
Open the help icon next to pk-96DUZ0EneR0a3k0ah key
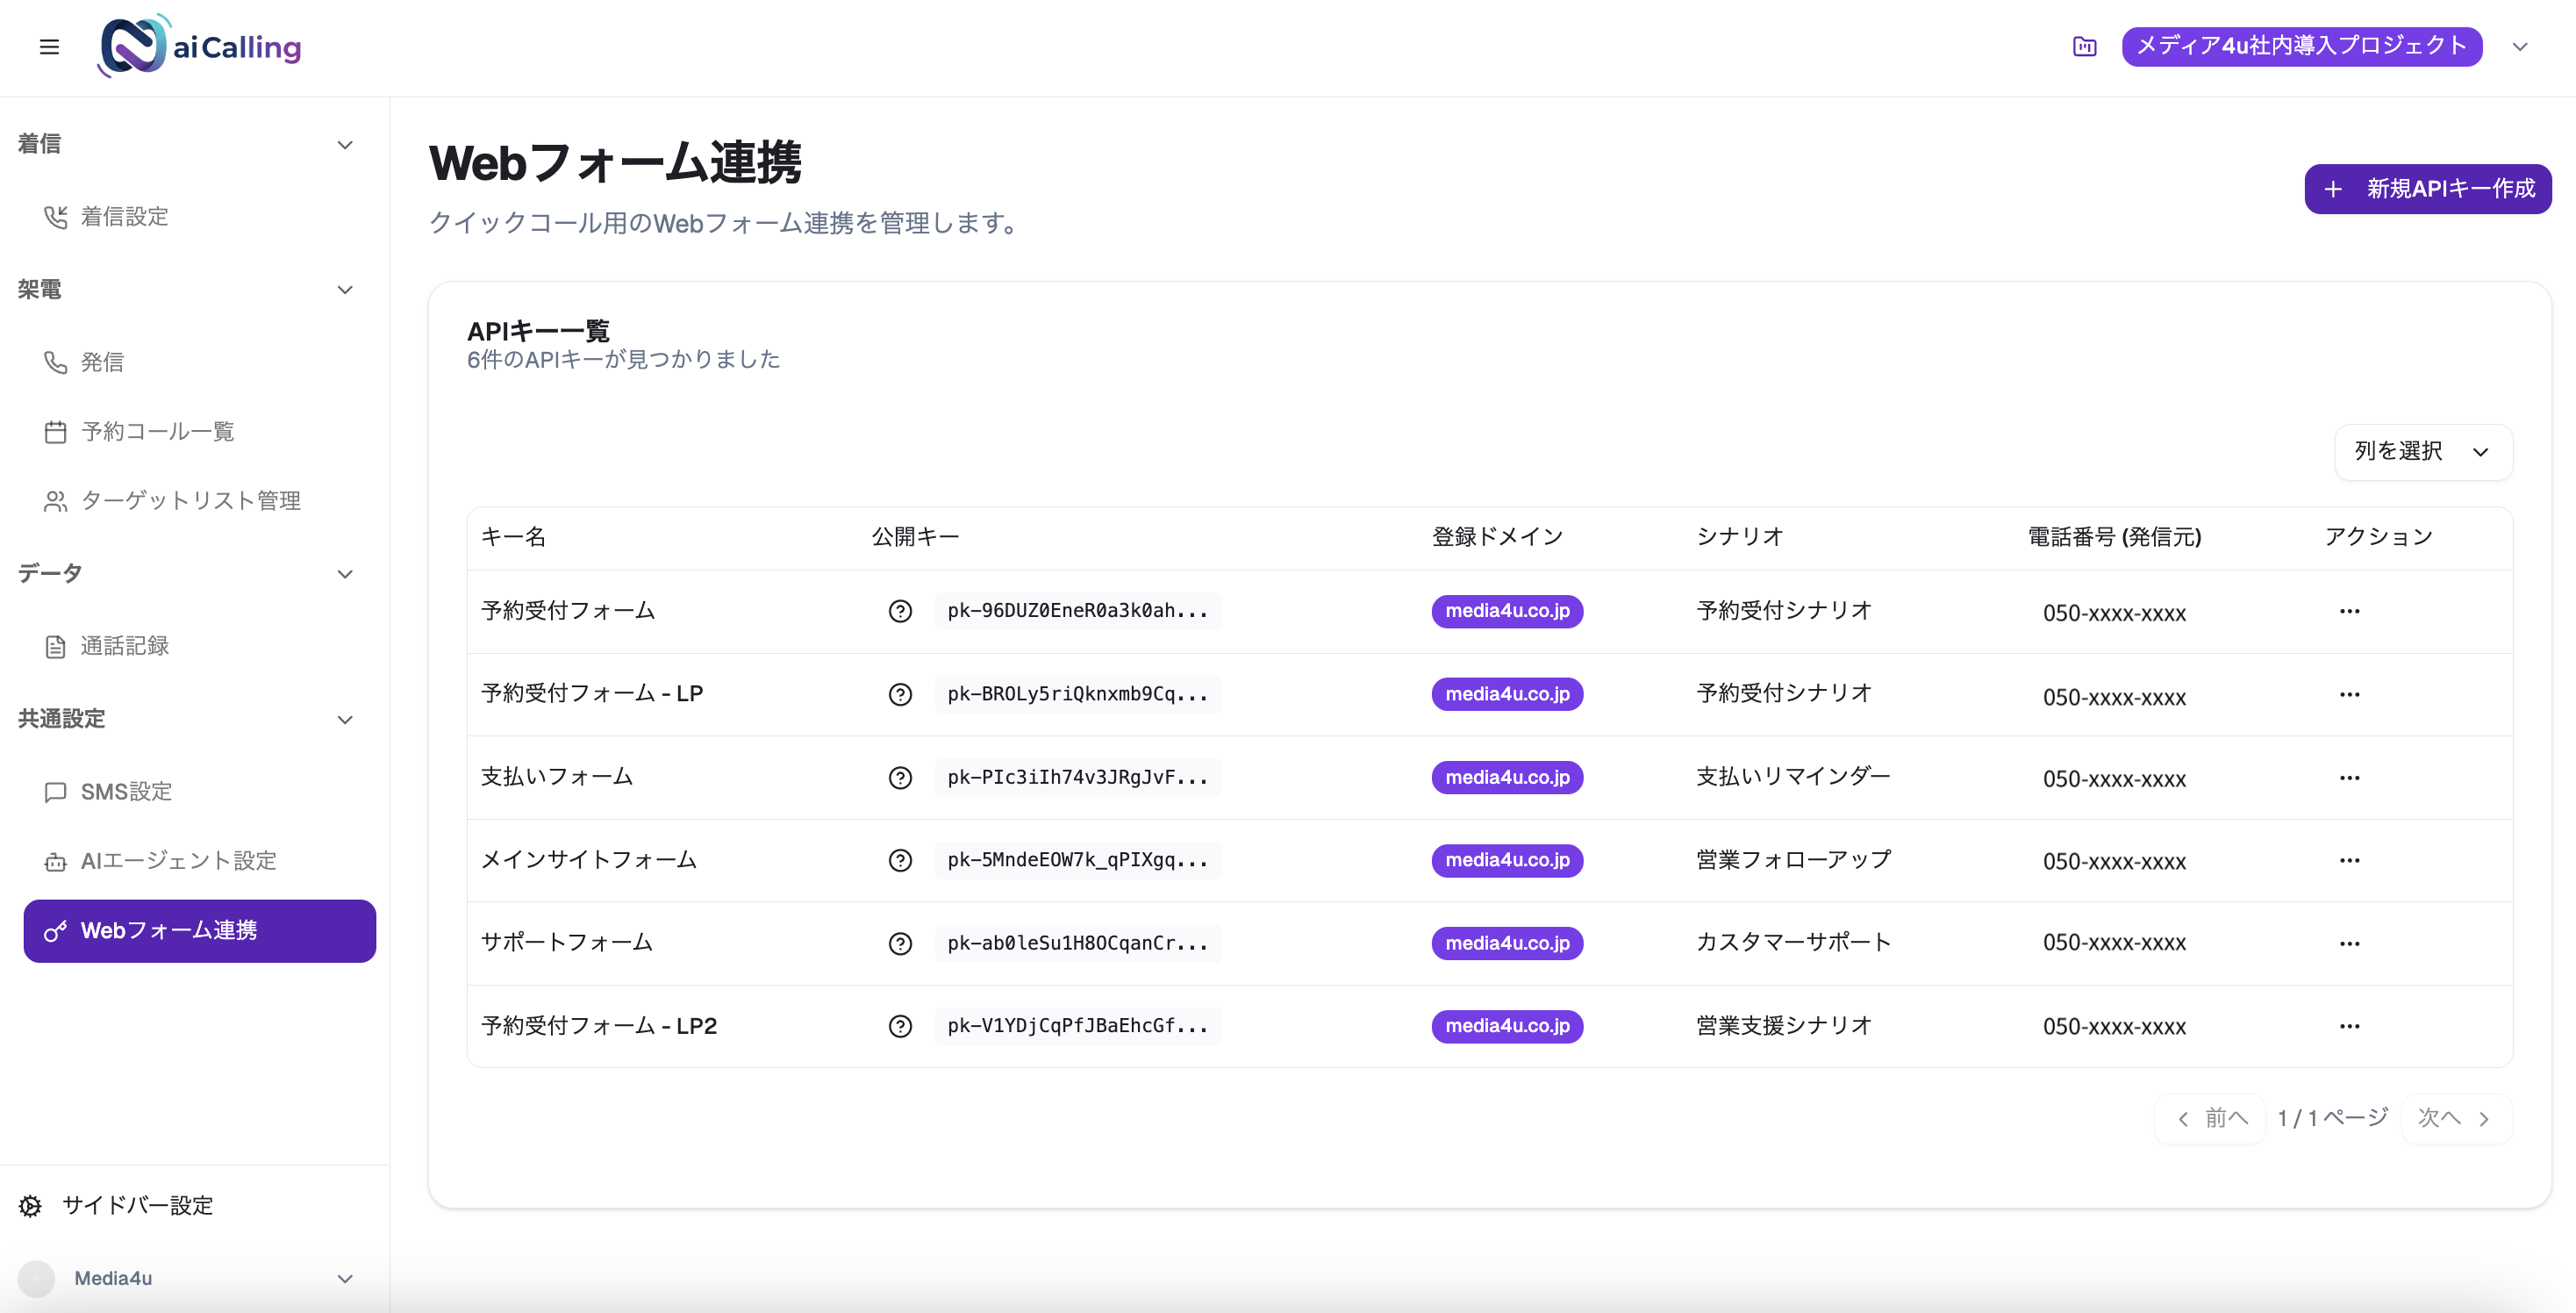click(901, 611)
